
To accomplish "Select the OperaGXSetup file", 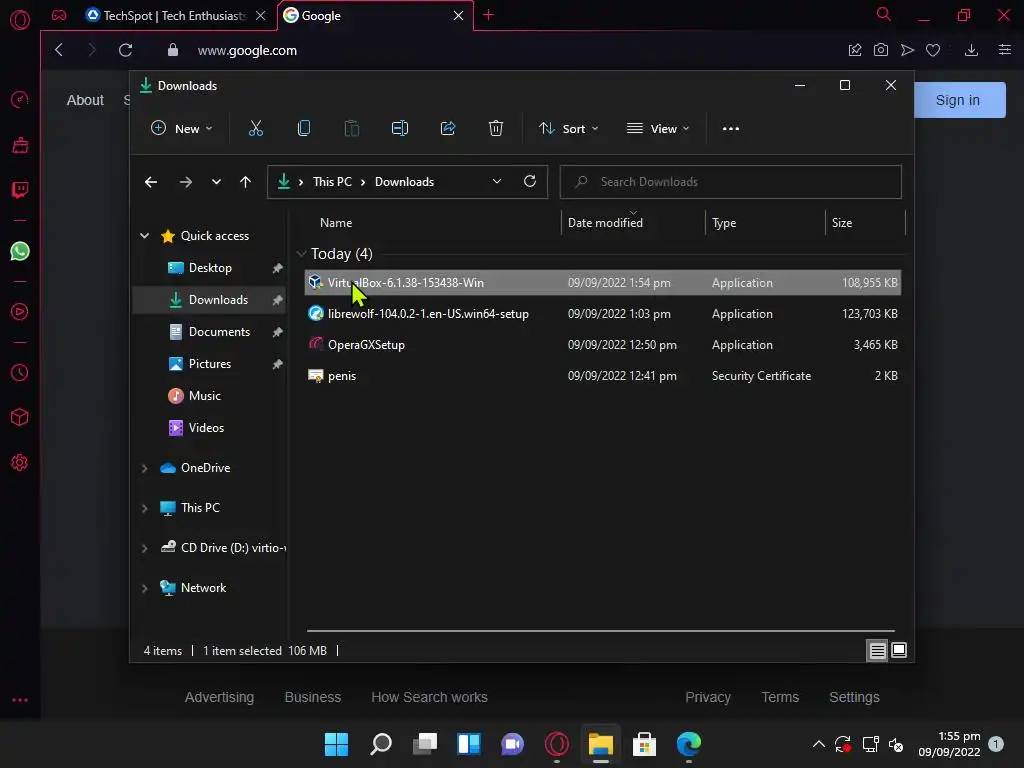I will [603, 345].
